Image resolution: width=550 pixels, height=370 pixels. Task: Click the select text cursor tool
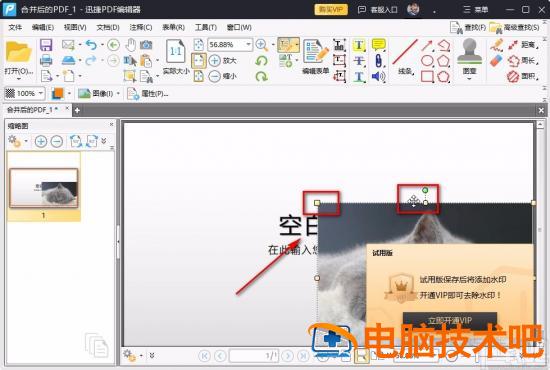point(130,61)
